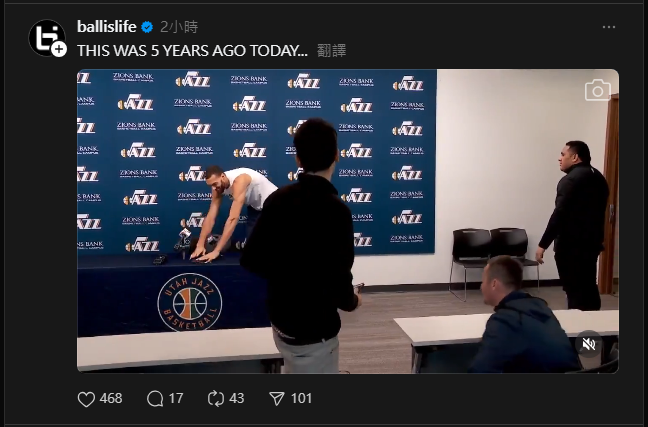Click the 2小時 timestamp of the post
Screen dimensions: 648x427
(179, 27)
